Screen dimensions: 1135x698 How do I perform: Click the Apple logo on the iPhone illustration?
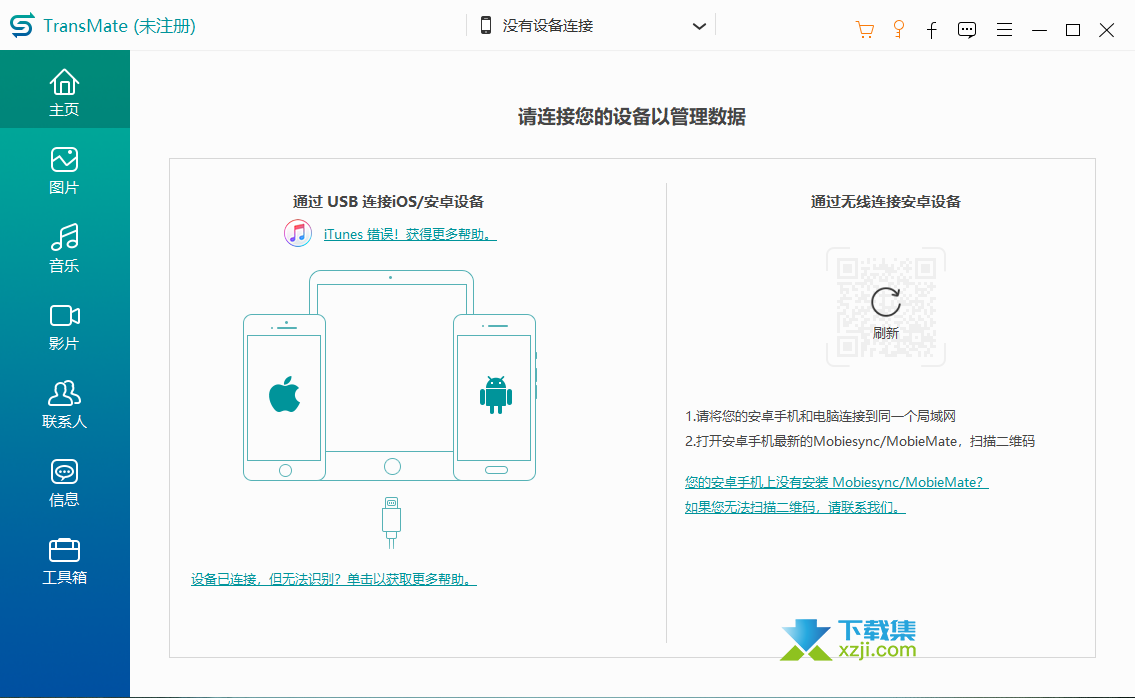coord(284,395)
